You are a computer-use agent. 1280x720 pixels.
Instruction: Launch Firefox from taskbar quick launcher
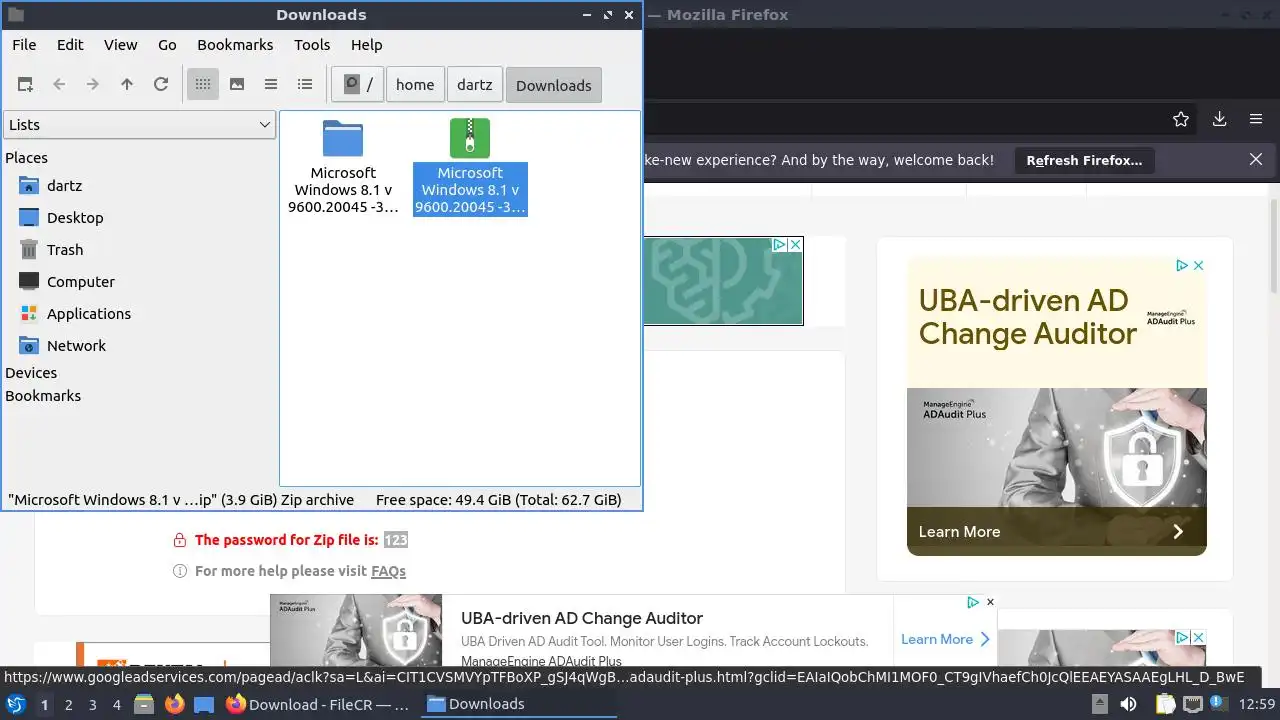175,705
